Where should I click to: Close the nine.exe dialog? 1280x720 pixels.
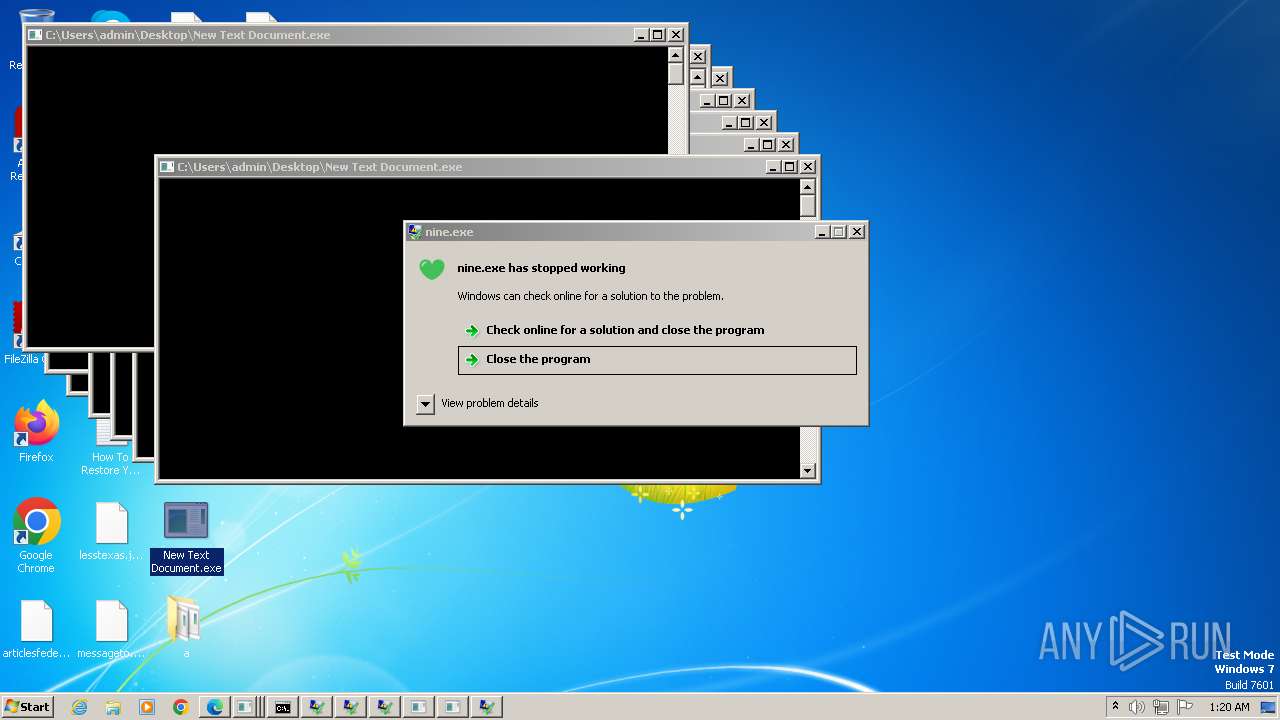(x=857, y=232)
